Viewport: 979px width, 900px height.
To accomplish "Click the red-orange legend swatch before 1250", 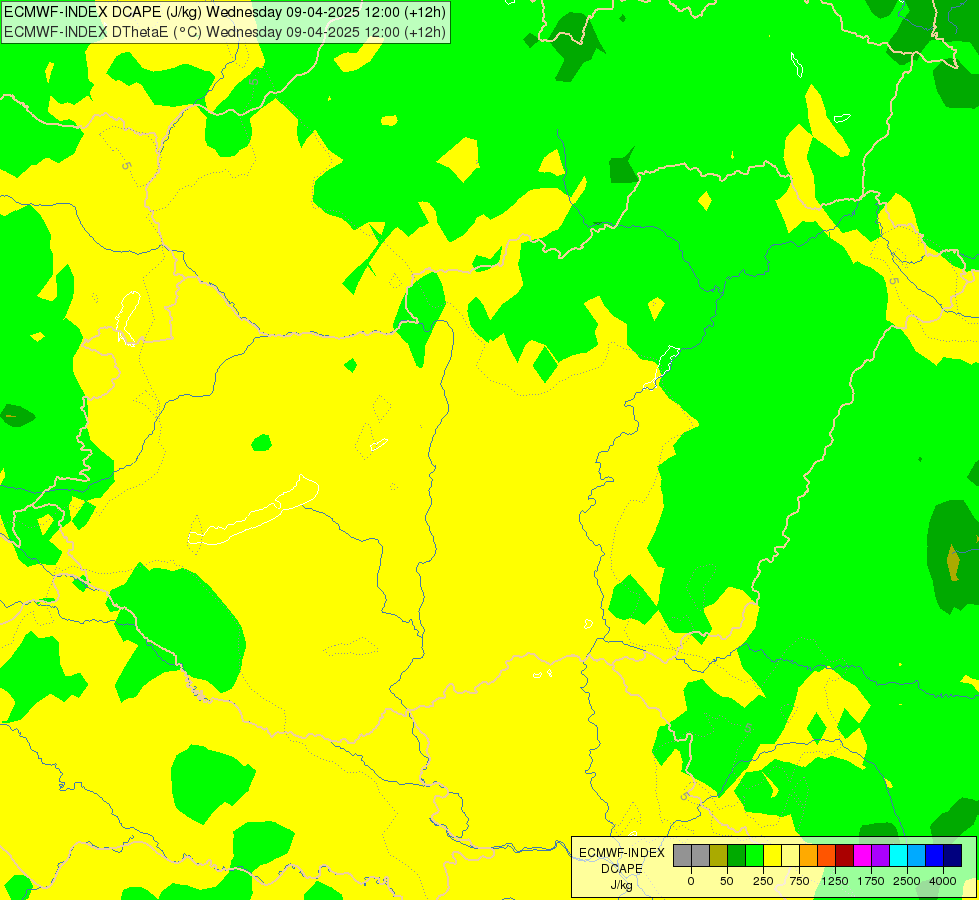I will click(827, 856).
